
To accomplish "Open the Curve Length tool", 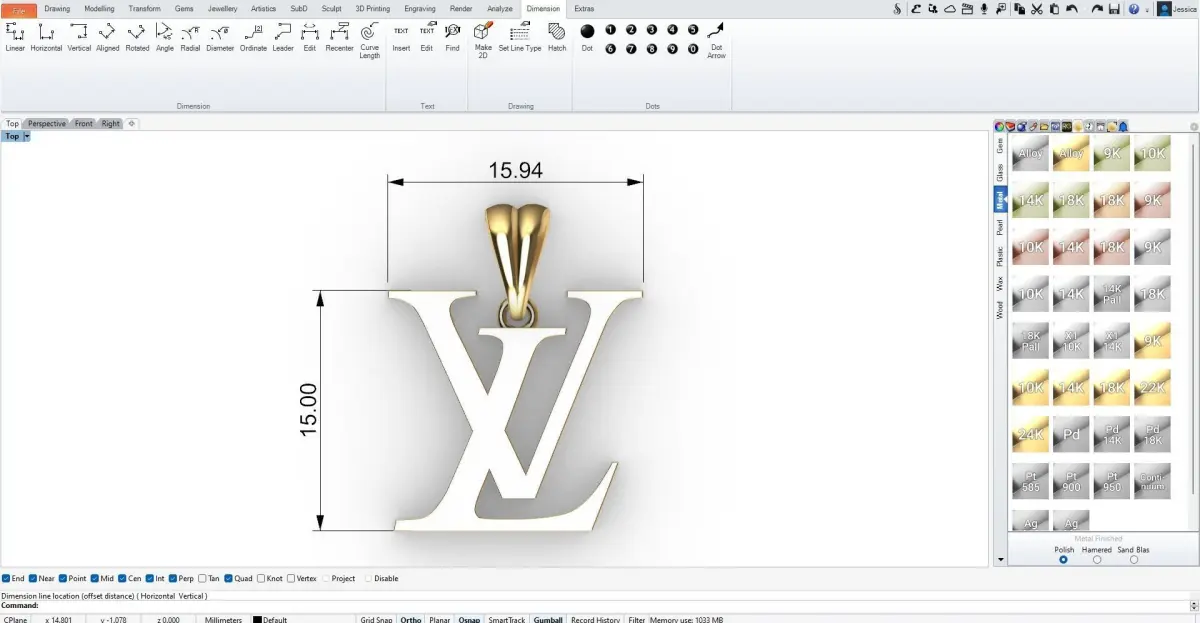I will (370, 41).
